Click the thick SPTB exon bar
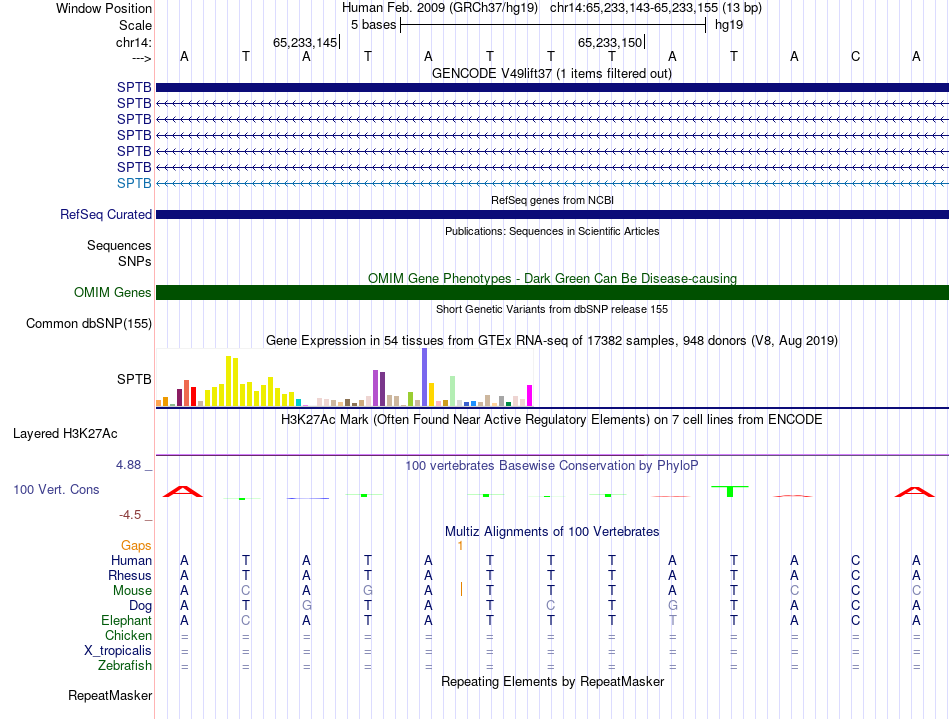 pos(552,87)
